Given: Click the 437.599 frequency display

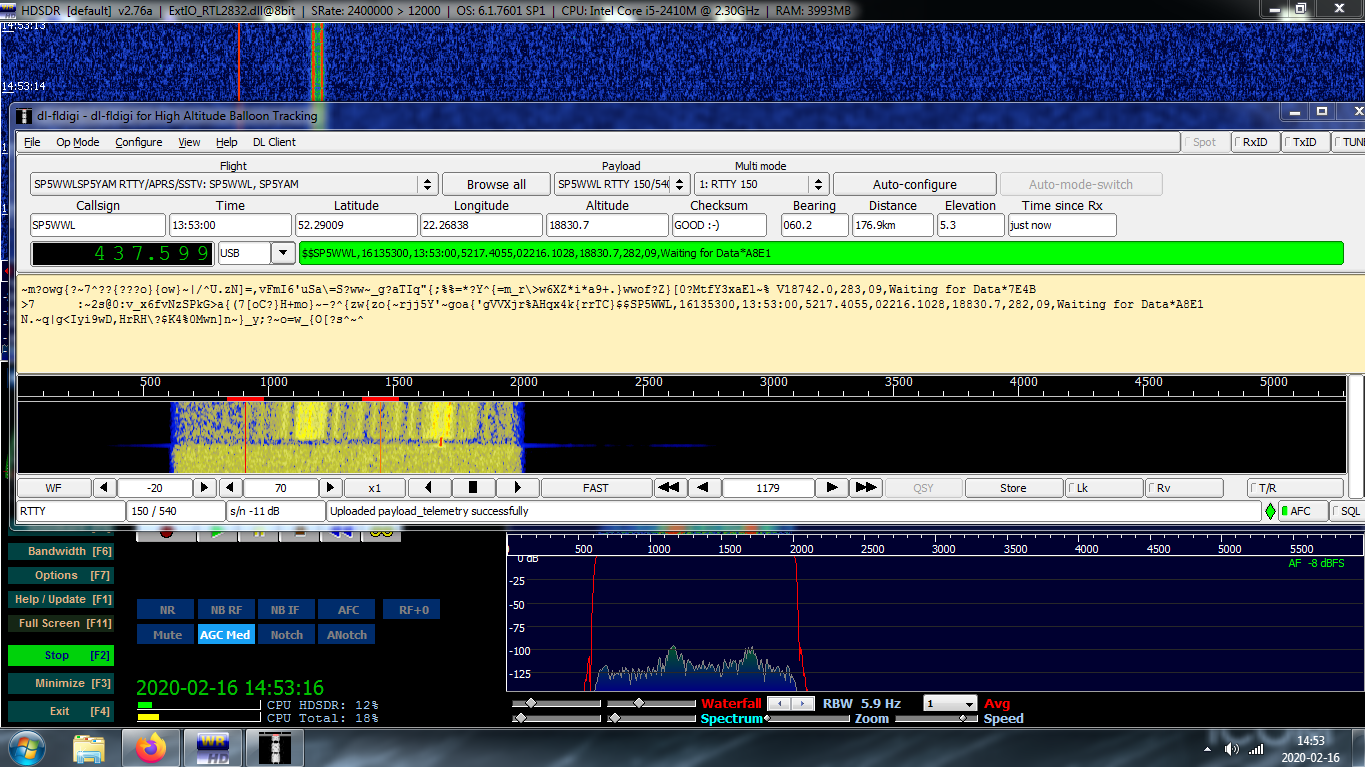Looking at the screenshot, I should (x=123, y=254).
